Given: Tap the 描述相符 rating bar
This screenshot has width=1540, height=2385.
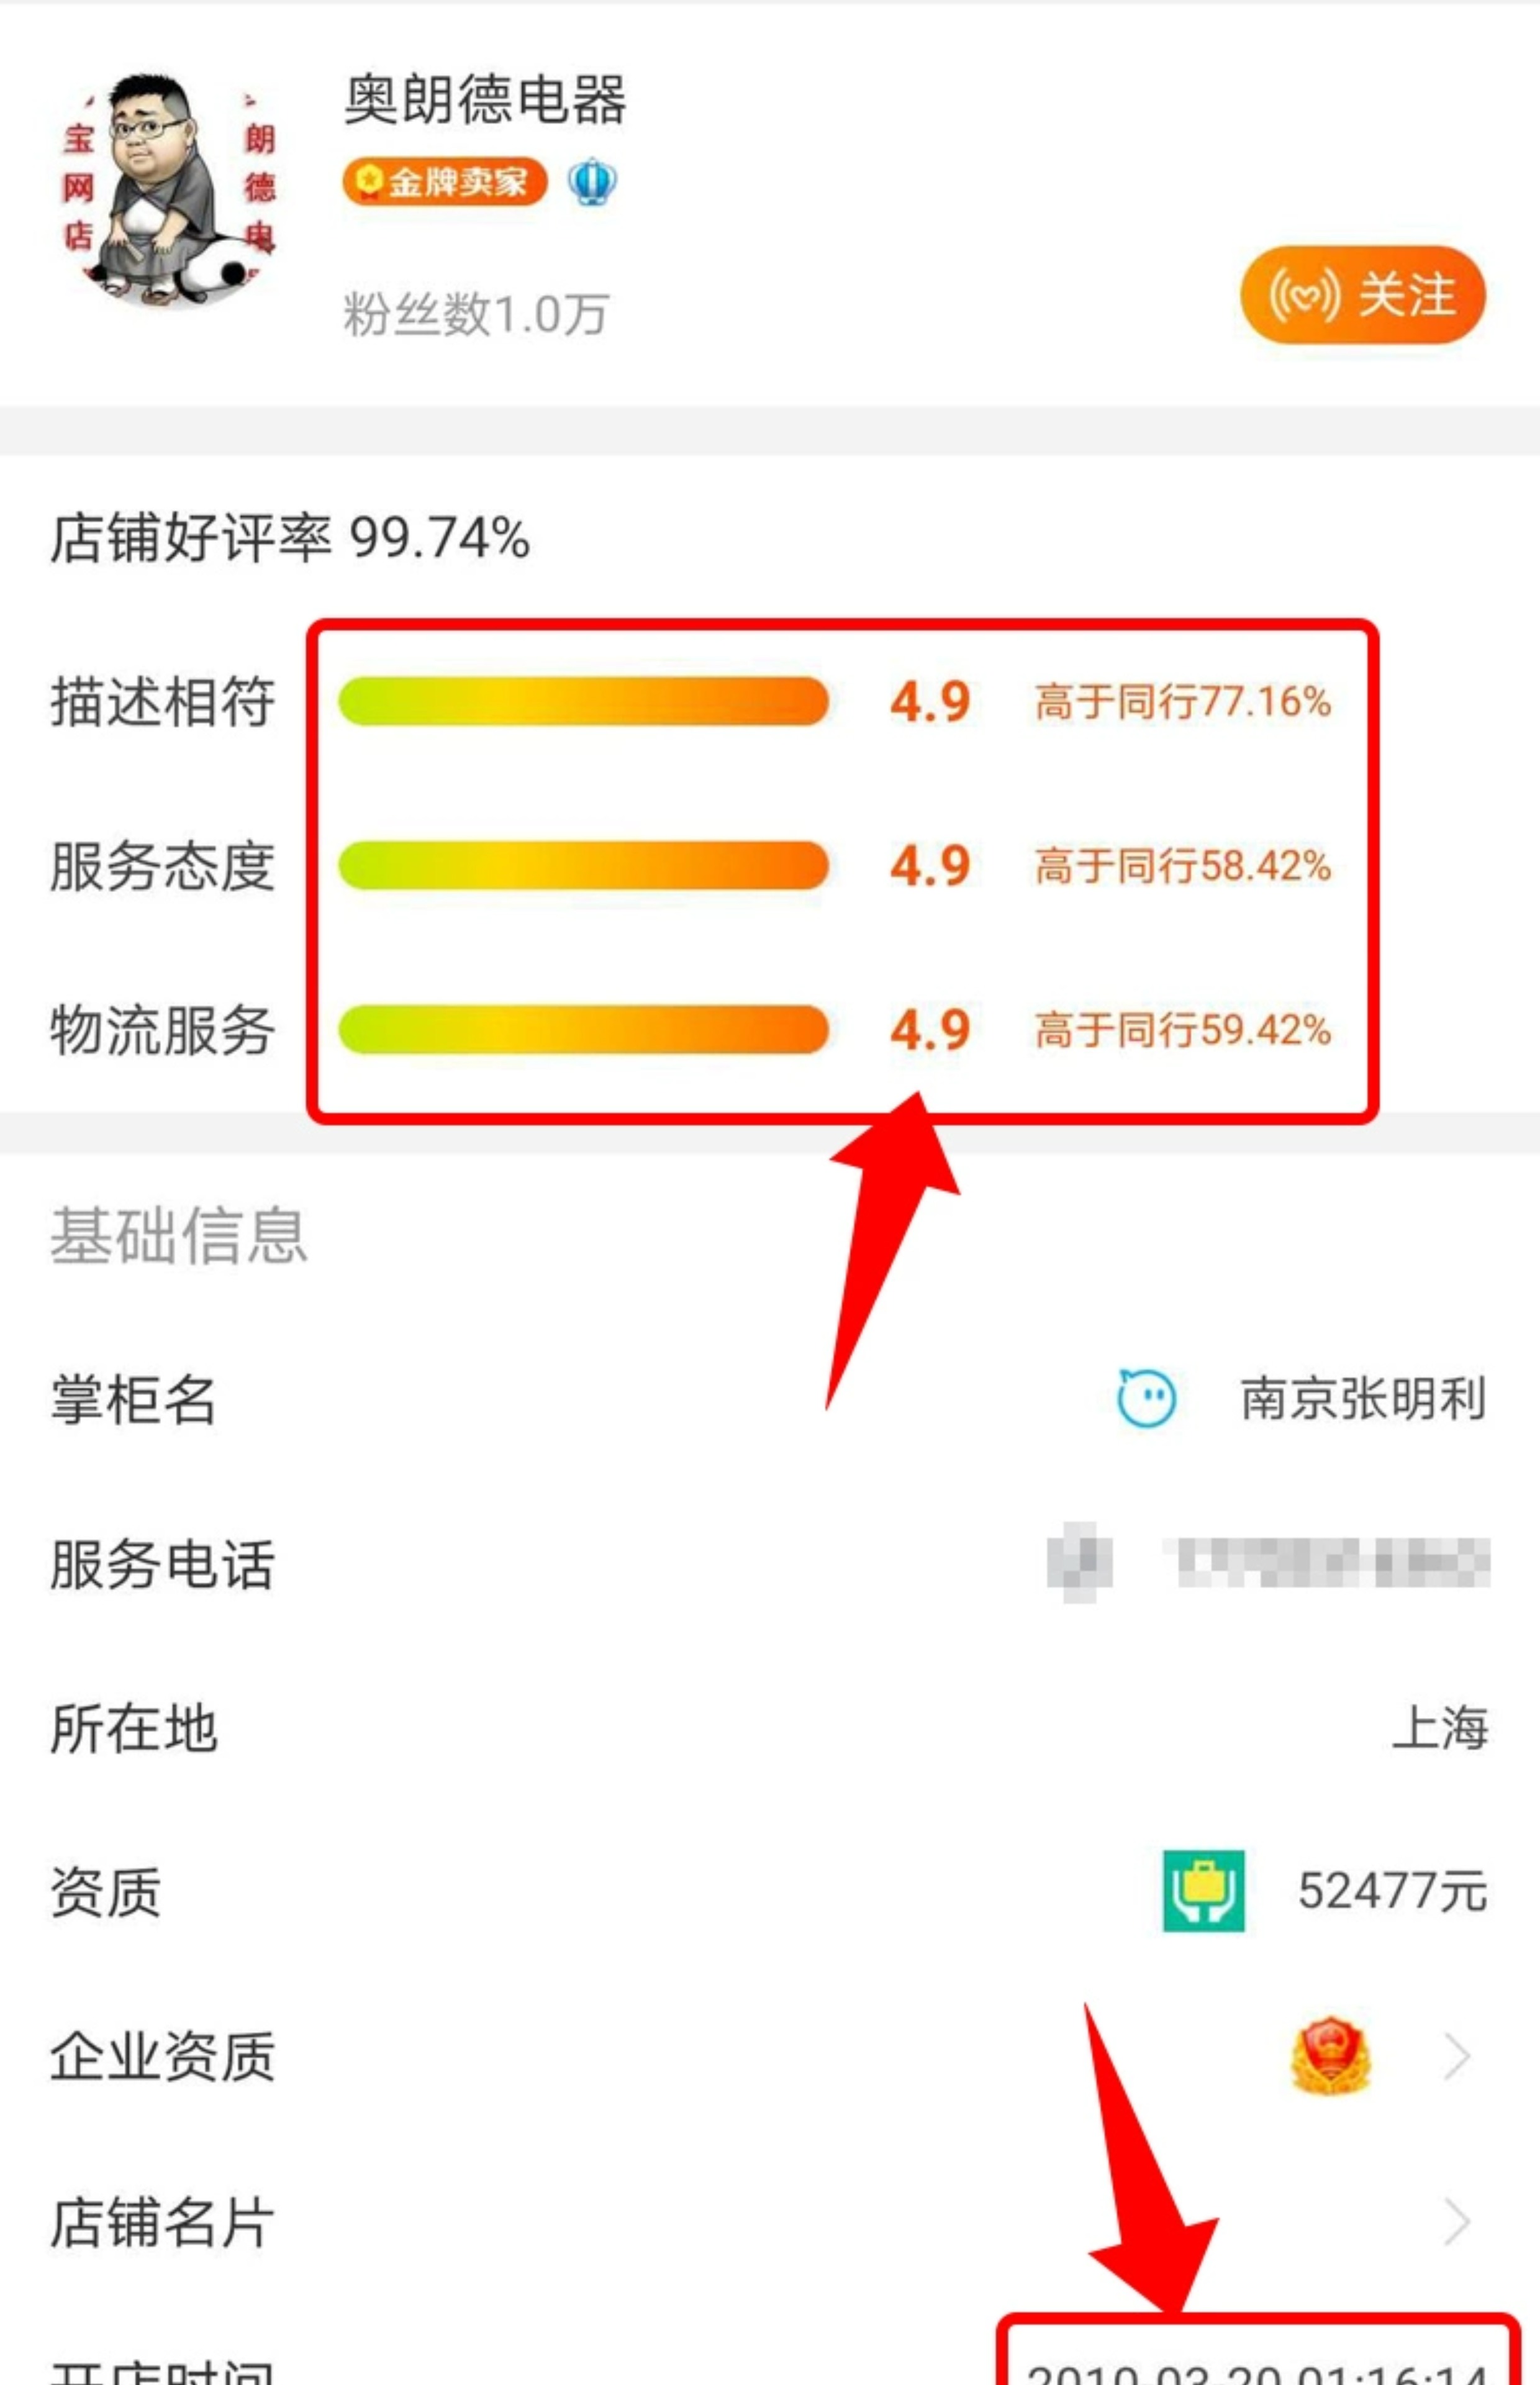Looking at the screenshot, I should tap(583, 701).
